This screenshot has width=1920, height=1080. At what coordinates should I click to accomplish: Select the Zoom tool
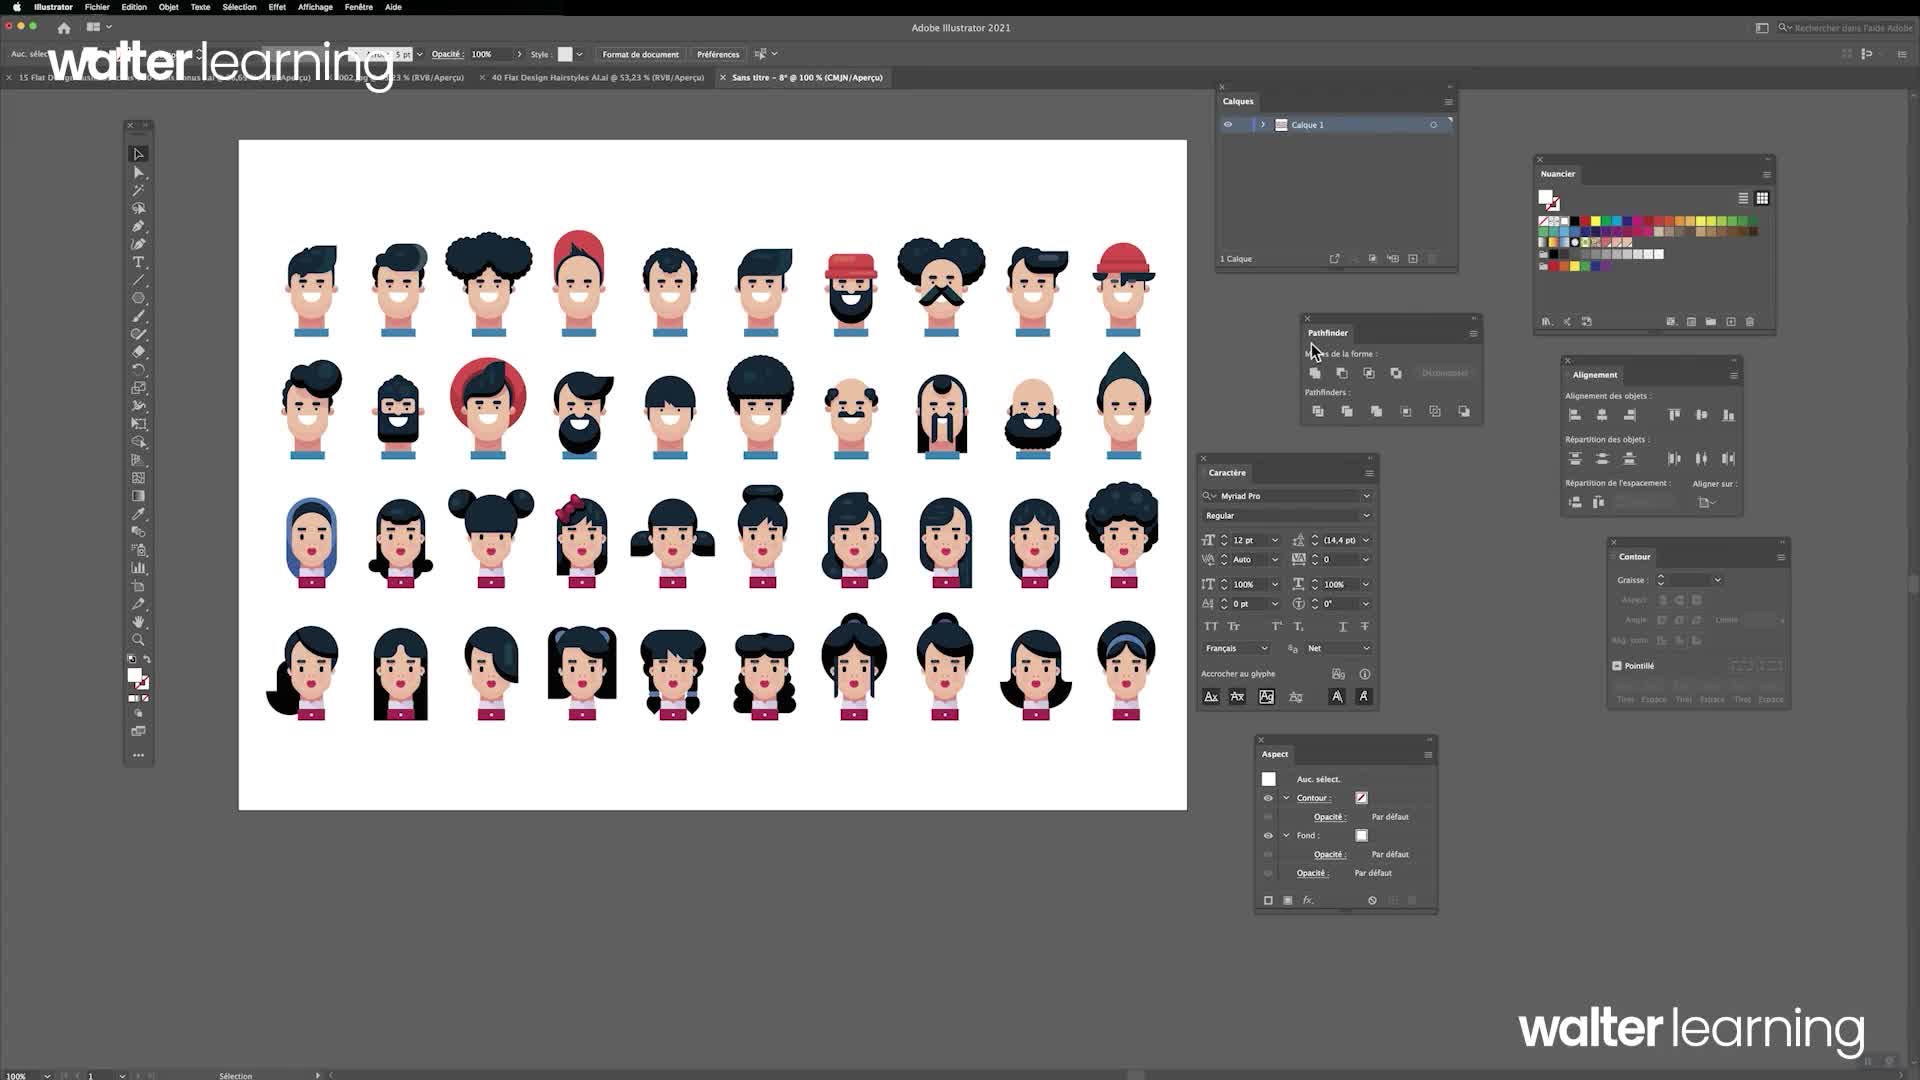[x=139, y=640]
